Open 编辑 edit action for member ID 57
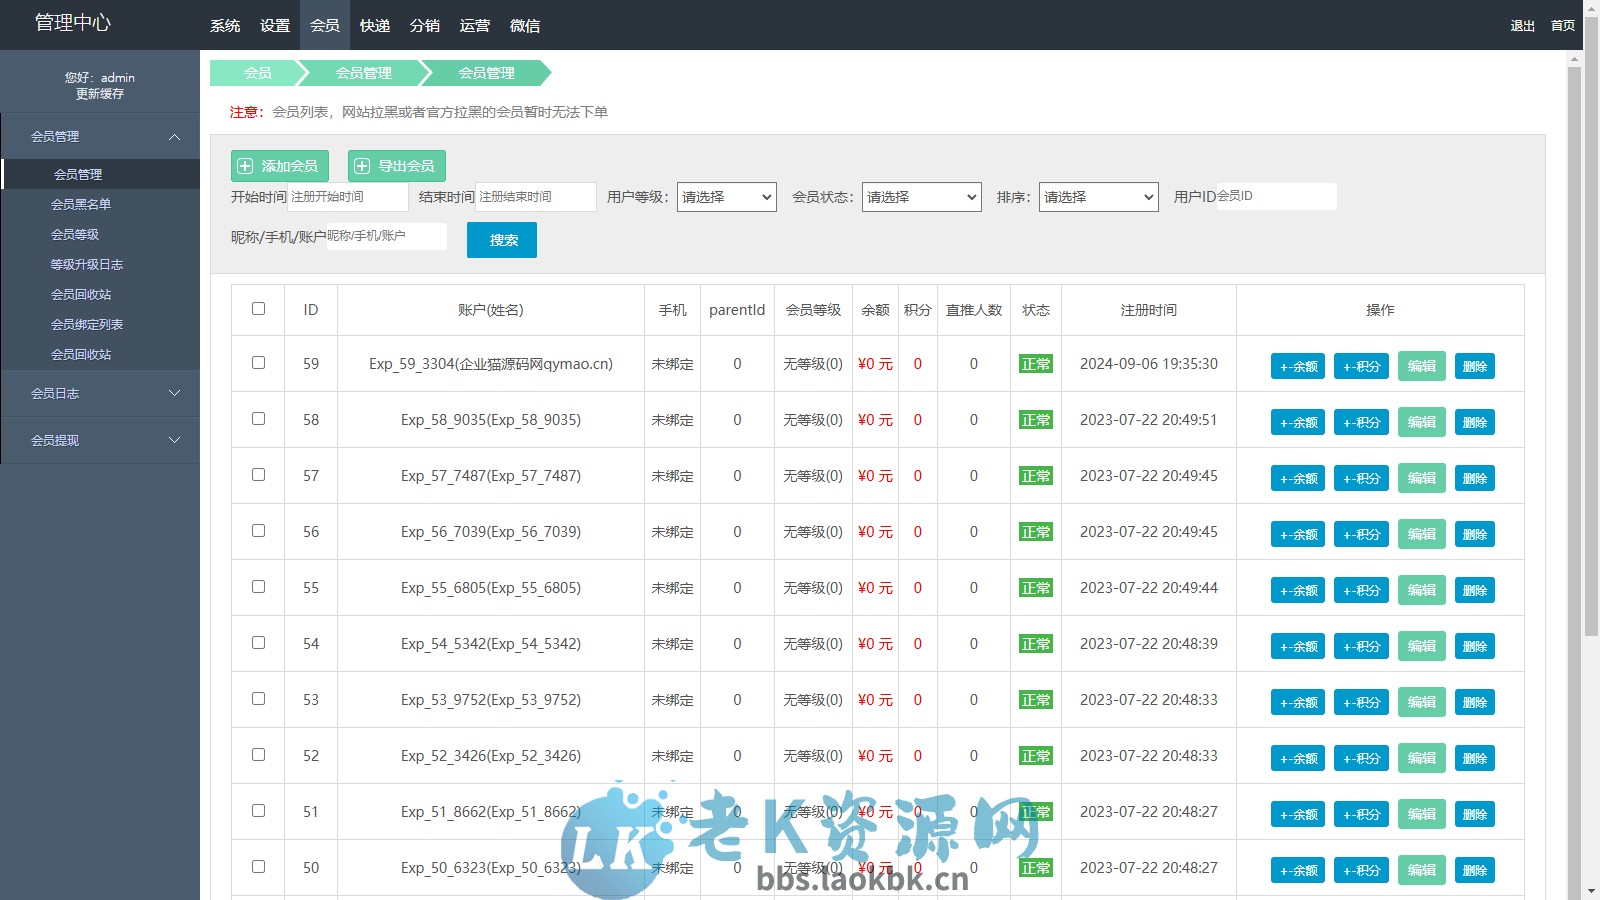 [1421, 478]
